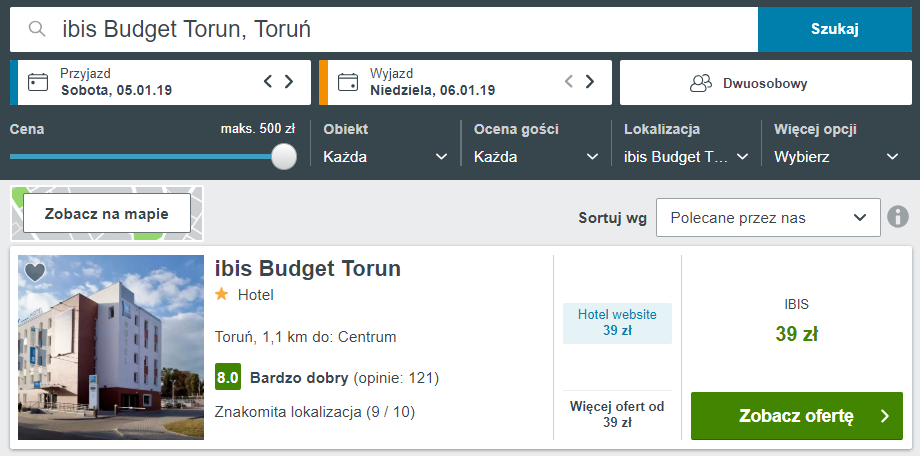
Task: Open the Zobacz ofertę green button
Action: point(797,416)
